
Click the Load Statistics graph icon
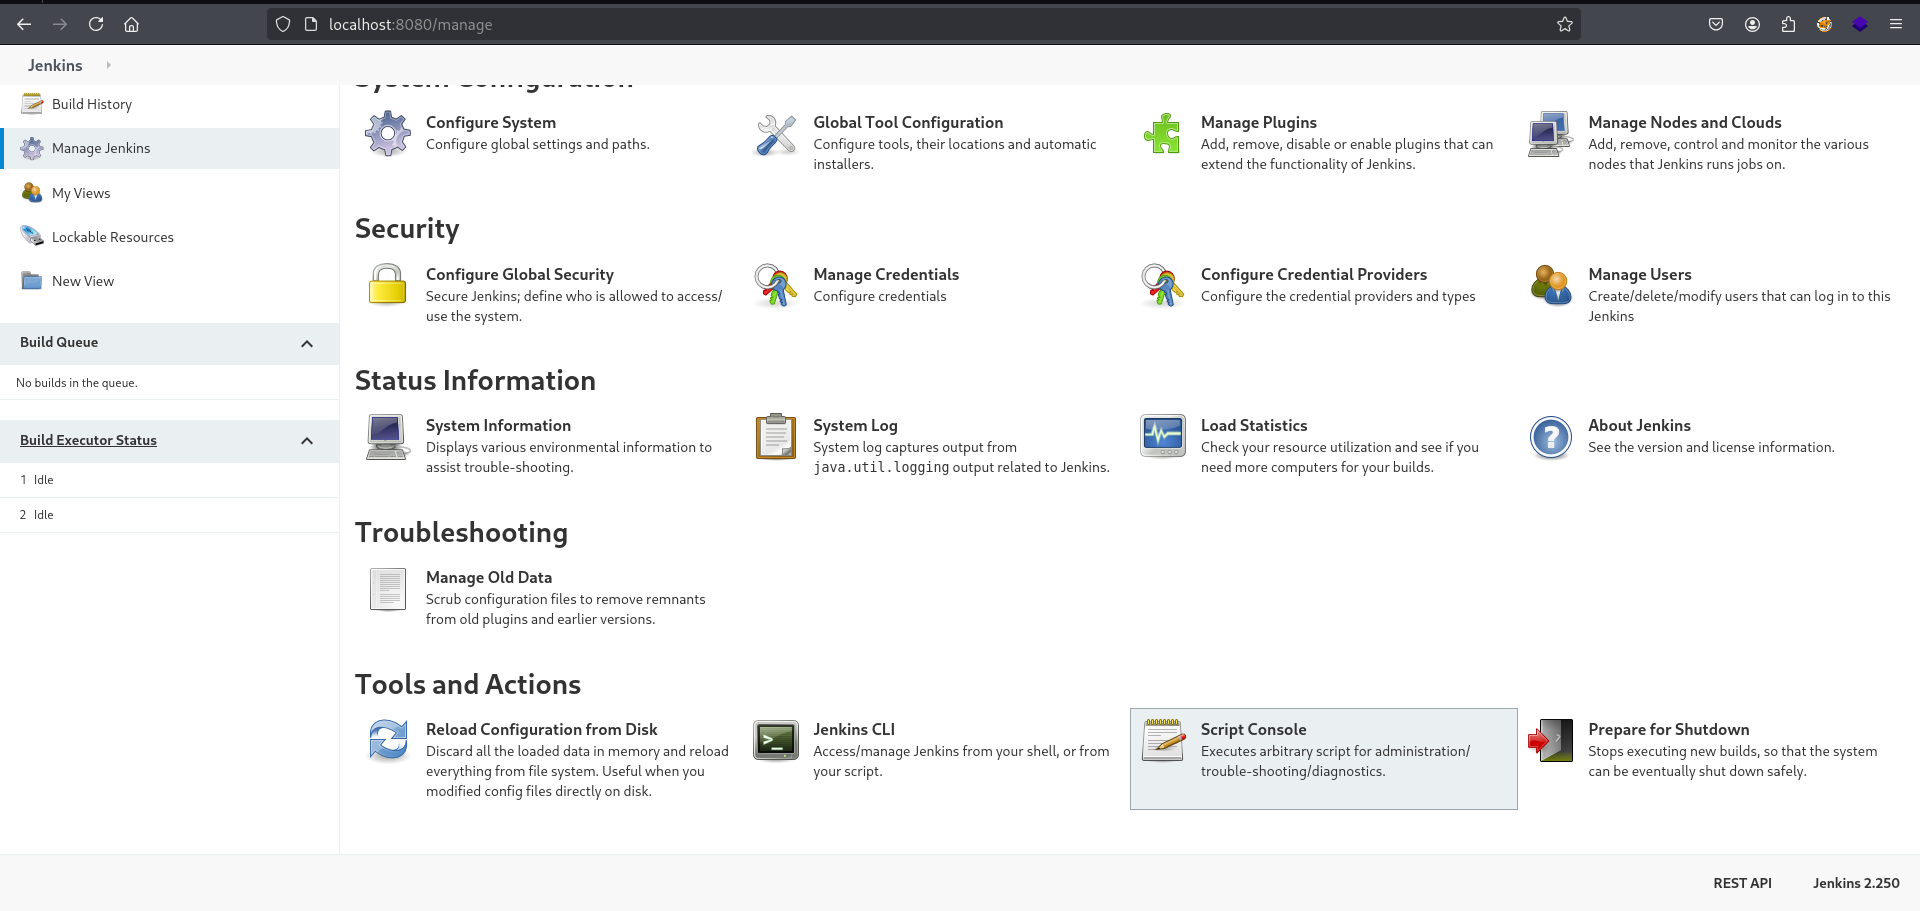[x=1163, y=436]
